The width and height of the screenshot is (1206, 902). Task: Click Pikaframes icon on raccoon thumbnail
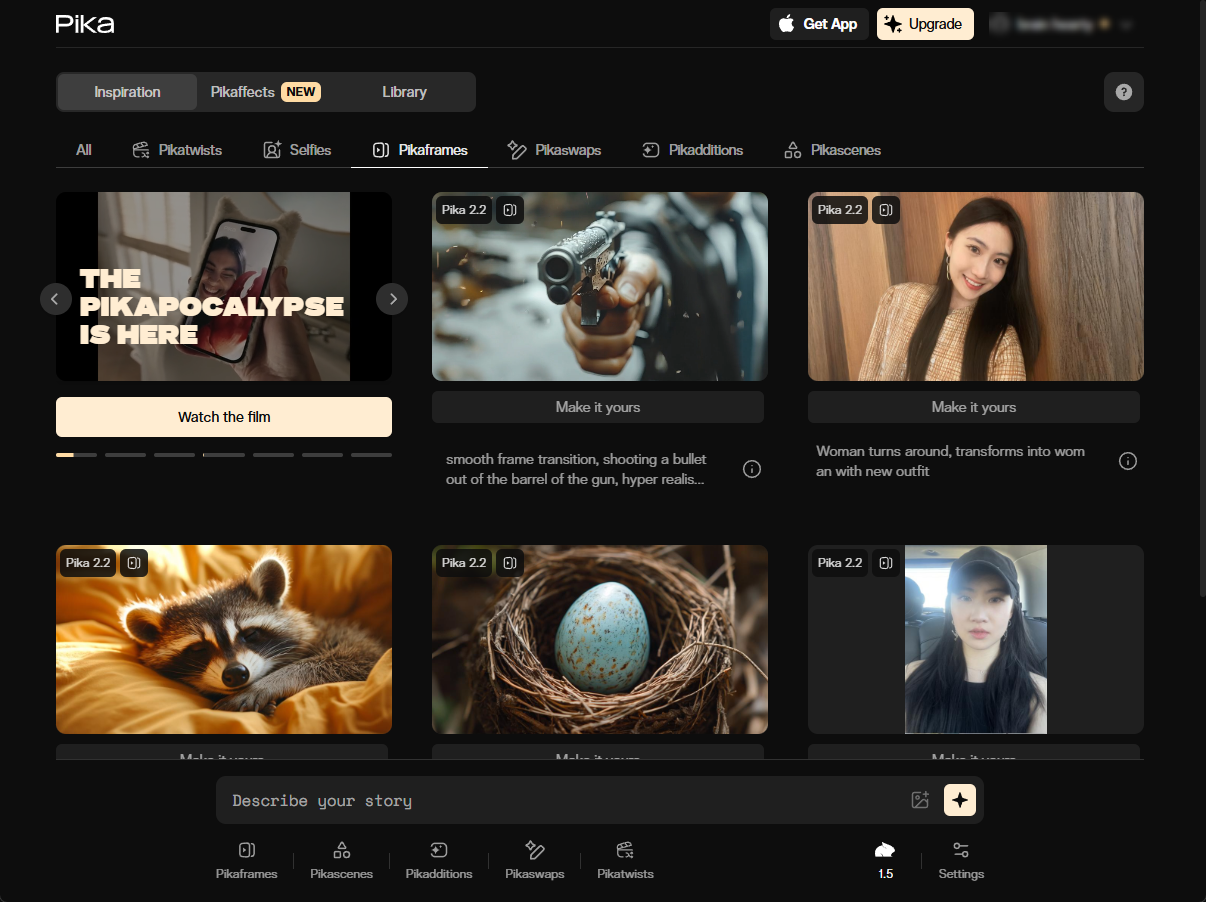click(x=134, y=563)
